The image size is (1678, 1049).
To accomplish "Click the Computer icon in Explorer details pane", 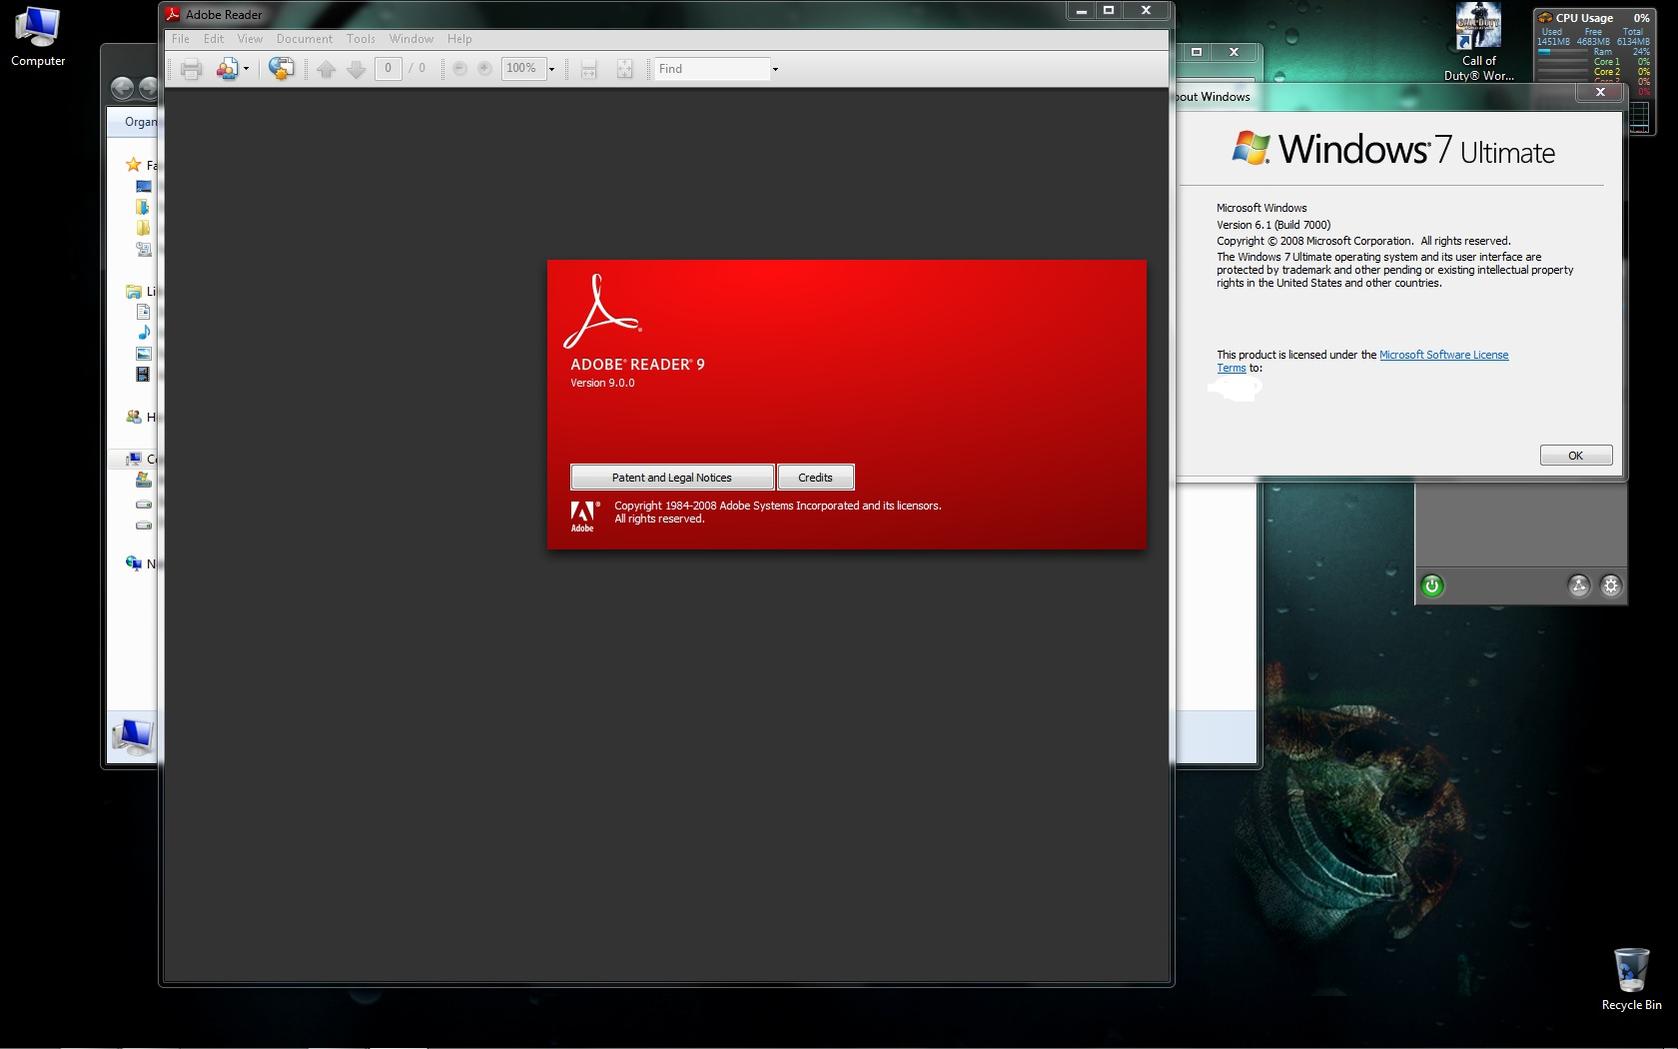I will 133,737.
